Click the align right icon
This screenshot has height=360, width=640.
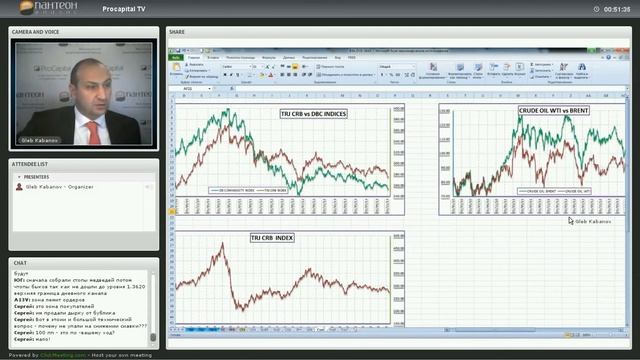pos(295,75)
